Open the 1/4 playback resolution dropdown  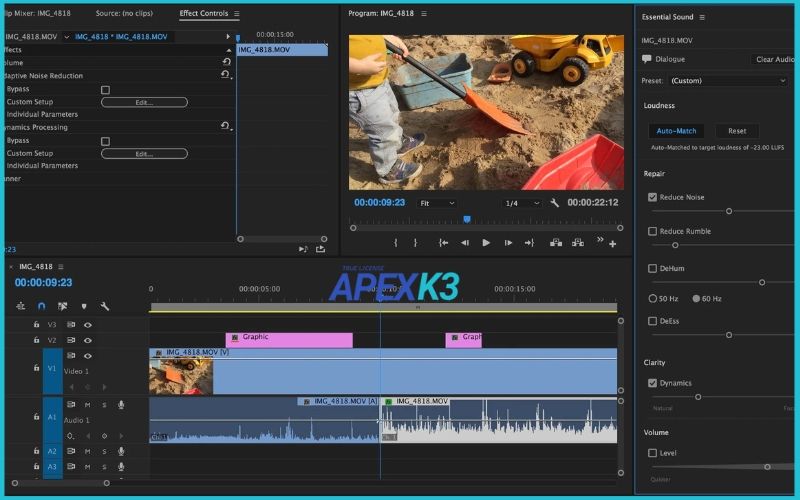coord(522,203)
